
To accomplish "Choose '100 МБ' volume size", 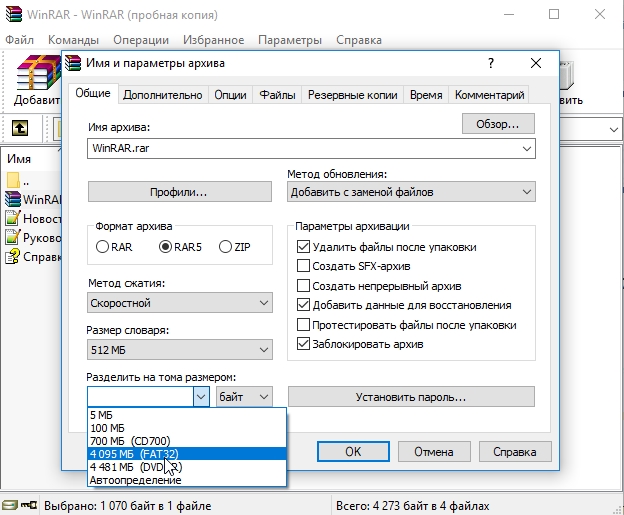I will [x=187, y=428].
